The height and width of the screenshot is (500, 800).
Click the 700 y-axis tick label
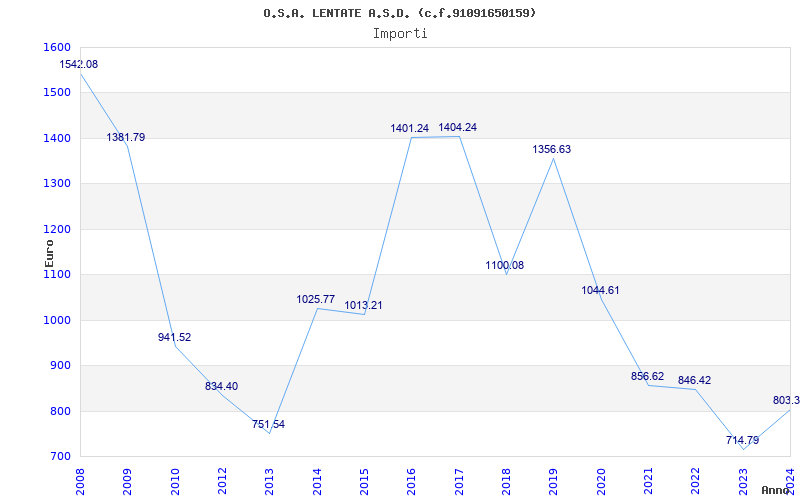(61, 457)
